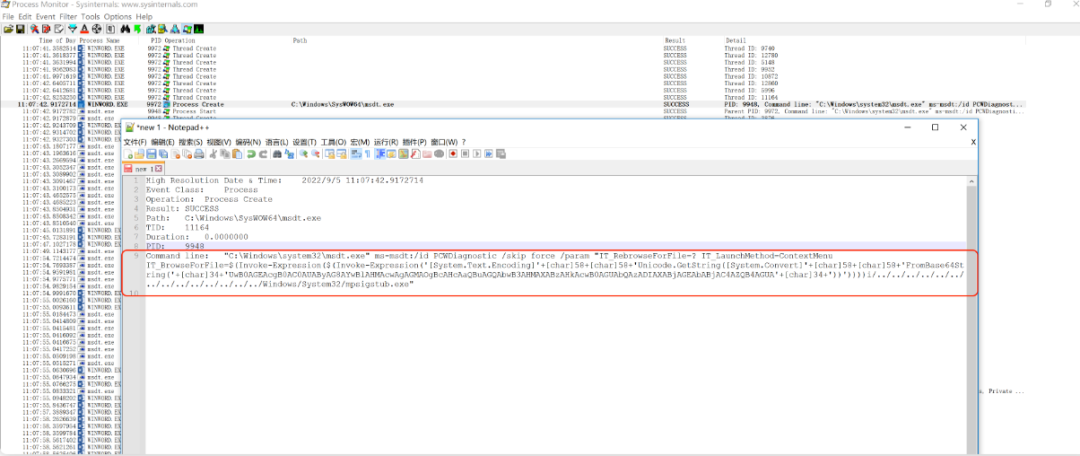Open a log file in Process Monitor
The width and height of the screenshot is (1080, 456).
pyautogui.click(x=8, y=29)
